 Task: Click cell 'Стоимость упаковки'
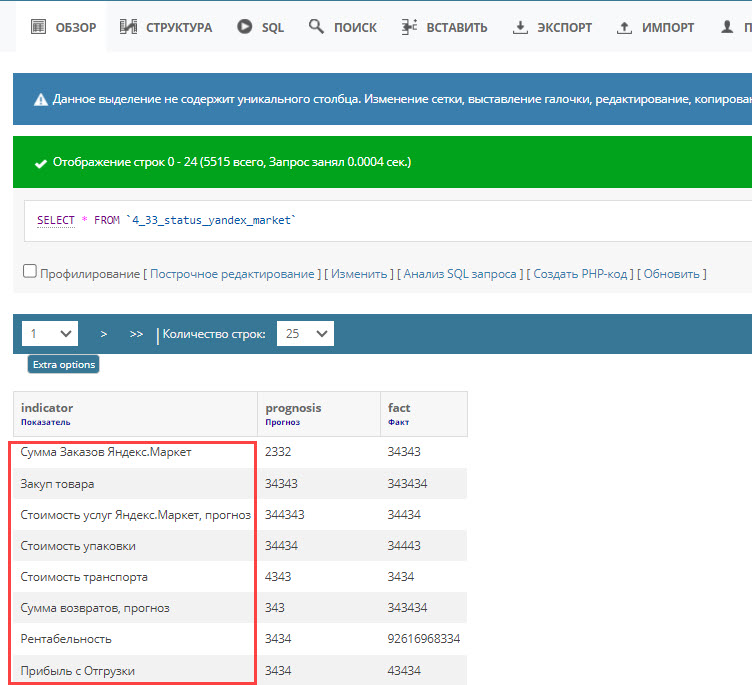pos(78,546)
